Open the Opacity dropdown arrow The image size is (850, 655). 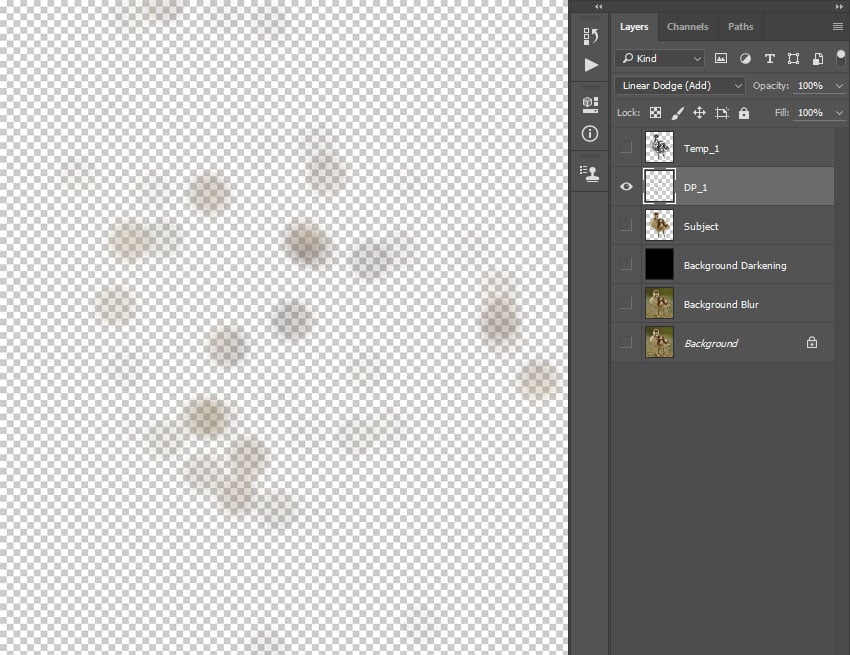tap(839, 85)
